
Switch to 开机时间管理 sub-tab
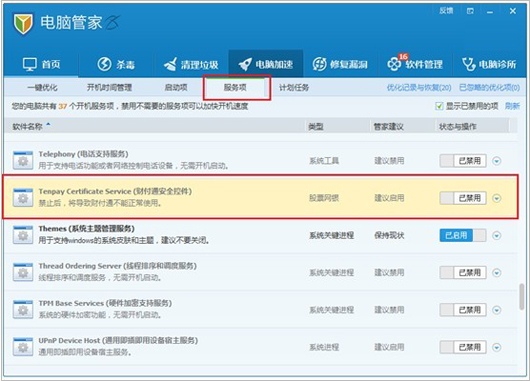coord(109,88)
